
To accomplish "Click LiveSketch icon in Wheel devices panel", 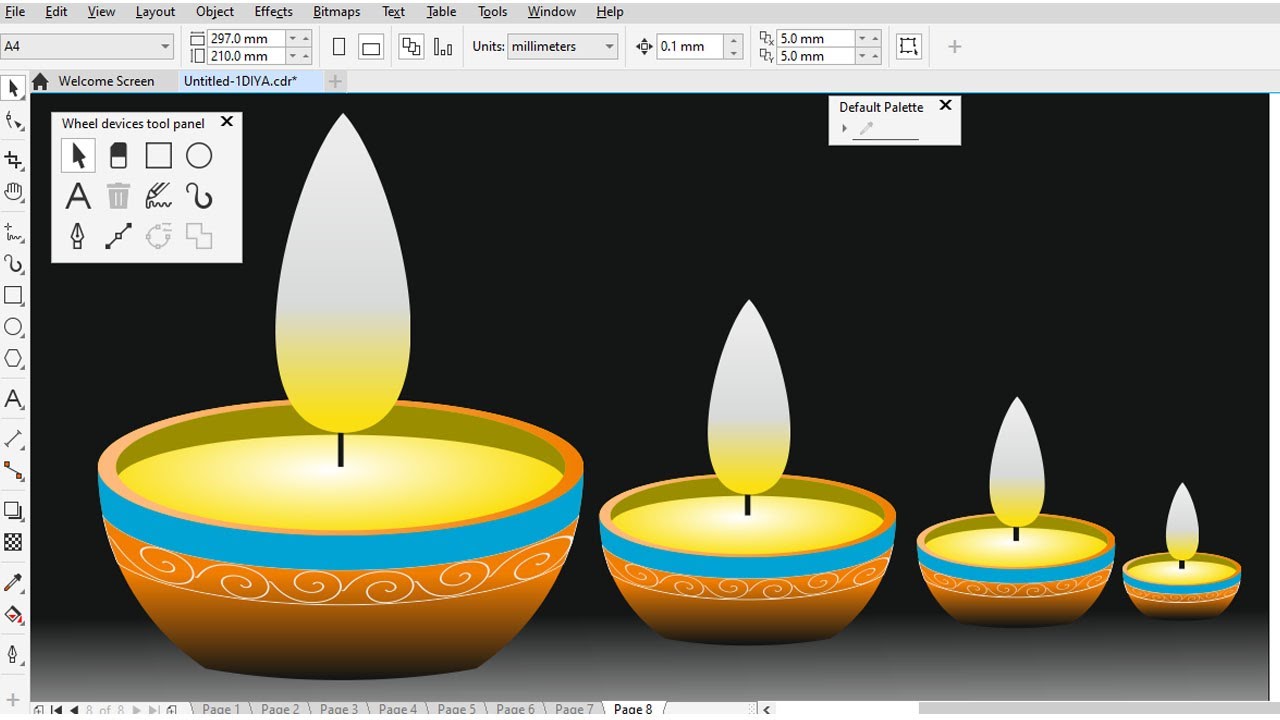I will pyautogui.click(x=159, y=196).
